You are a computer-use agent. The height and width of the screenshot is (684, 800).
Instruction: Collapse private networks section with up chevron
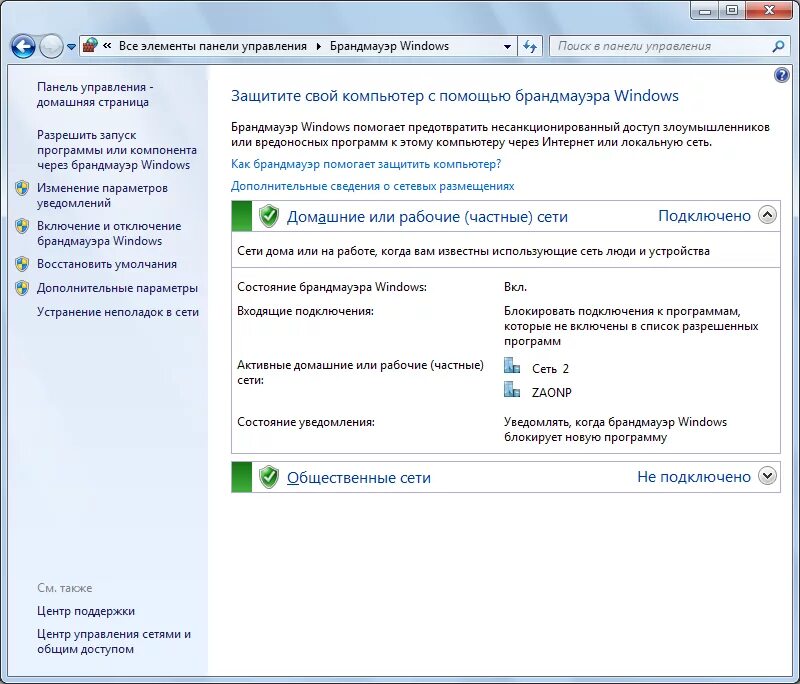click(x=767, y=215)
